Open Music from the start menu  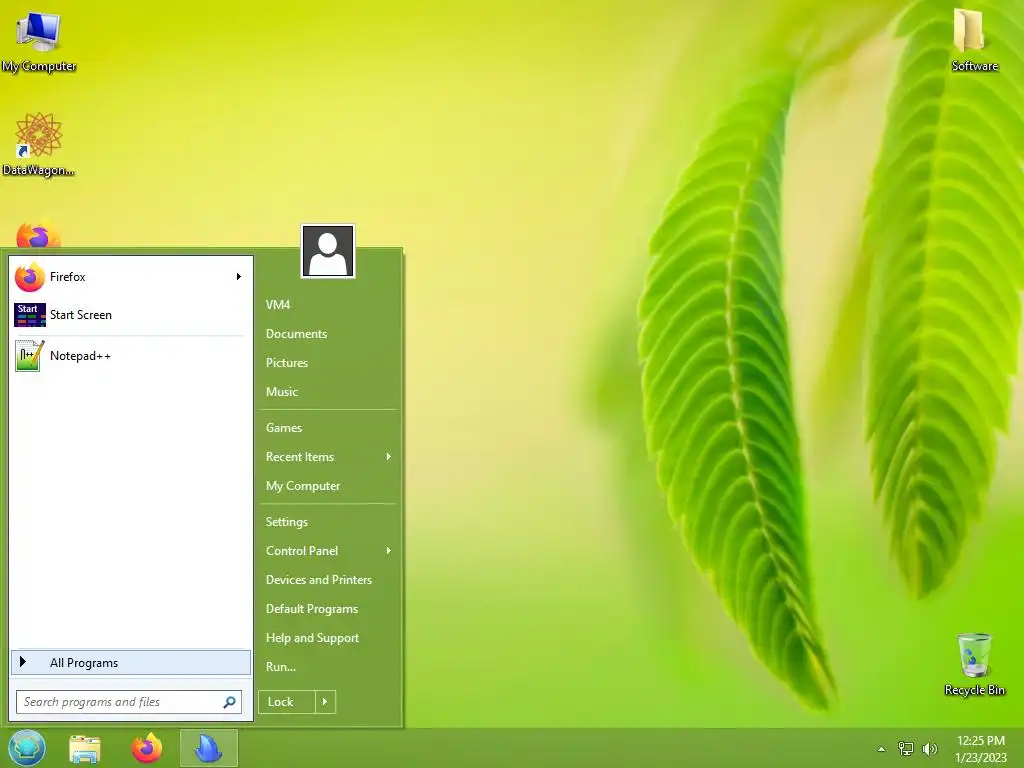click(282, 392)
